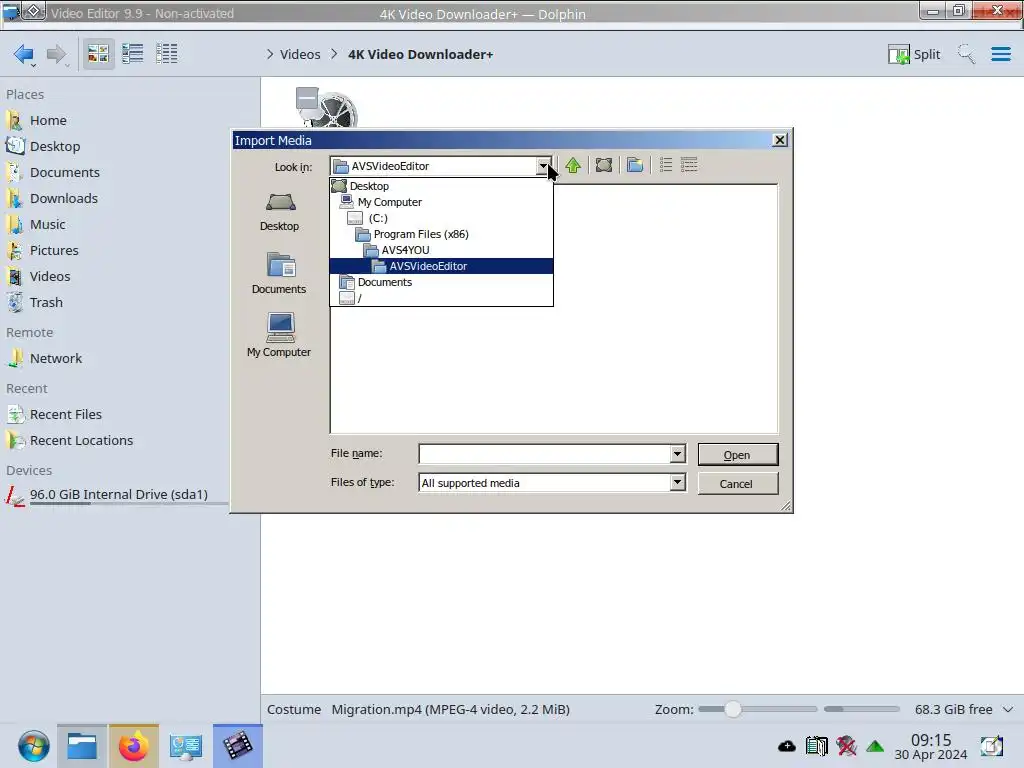
Task: Open Desktop shortcut in Import Media sidebar
Action: coord(280,213)
